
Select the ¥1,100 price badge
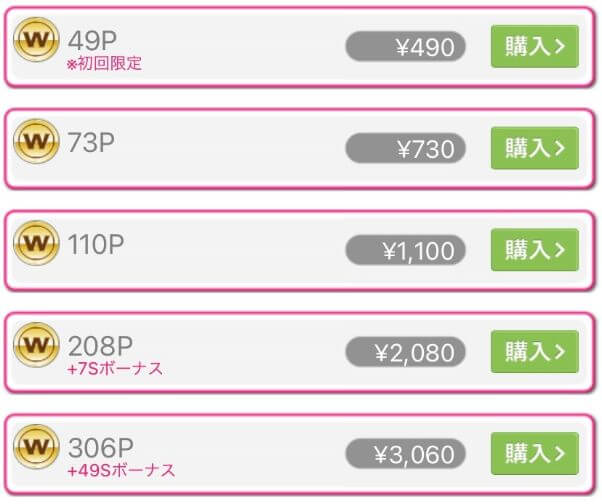(x=405, y=251)
